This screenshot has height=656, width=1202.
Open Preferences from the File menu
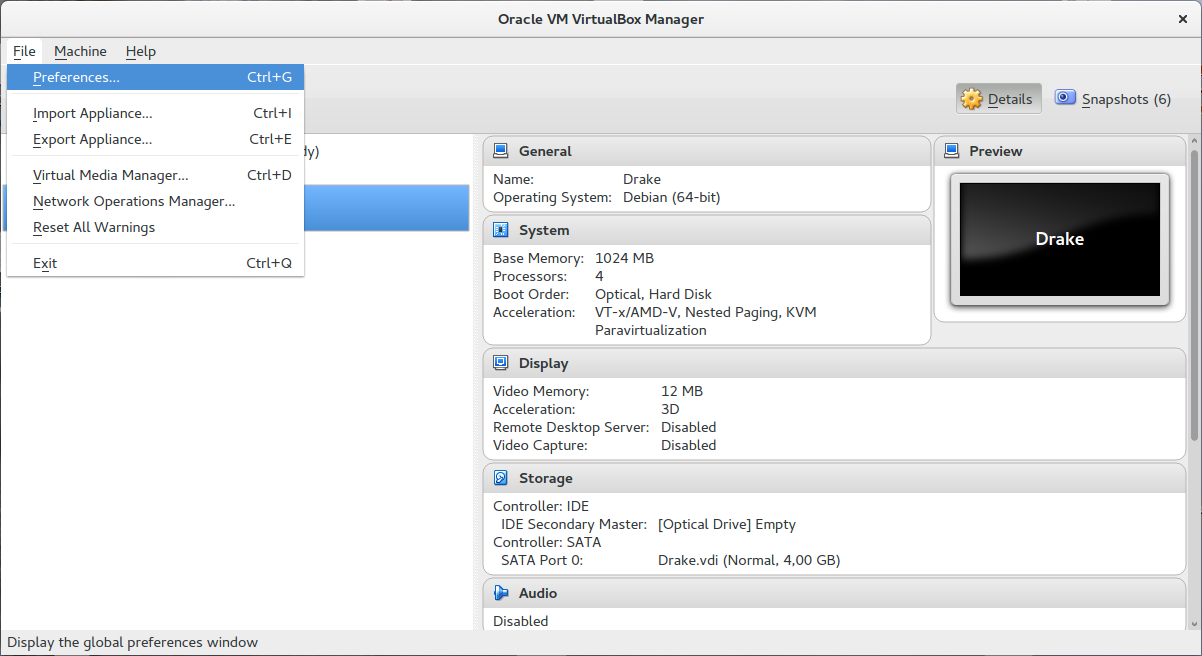[155, 77]
